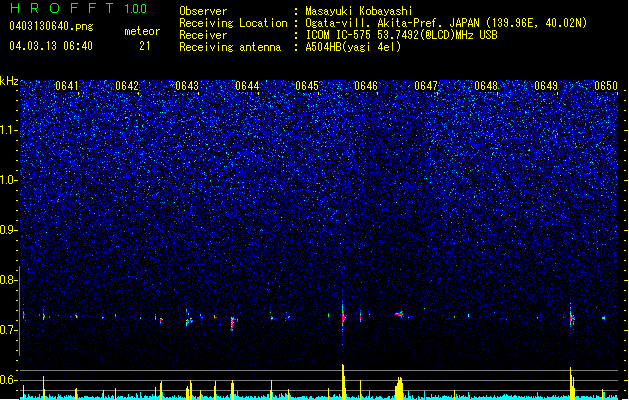The width and height of the screenshot is (629, 400).
Task: Select the ICOM IC-575 receiver description
Action: pyautogui.click(x=401, y=35)
